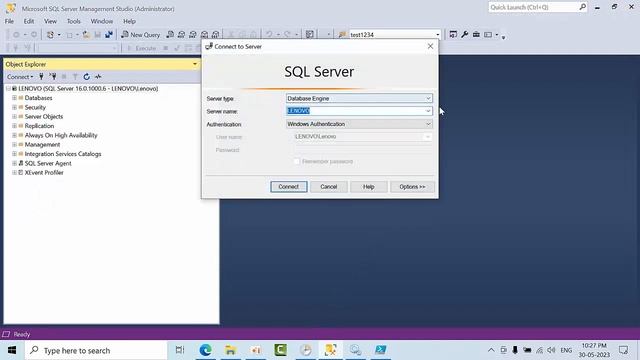Viewport: 640px width, 360px height.
Task: Open the File menu
Action: coord(9,21)
